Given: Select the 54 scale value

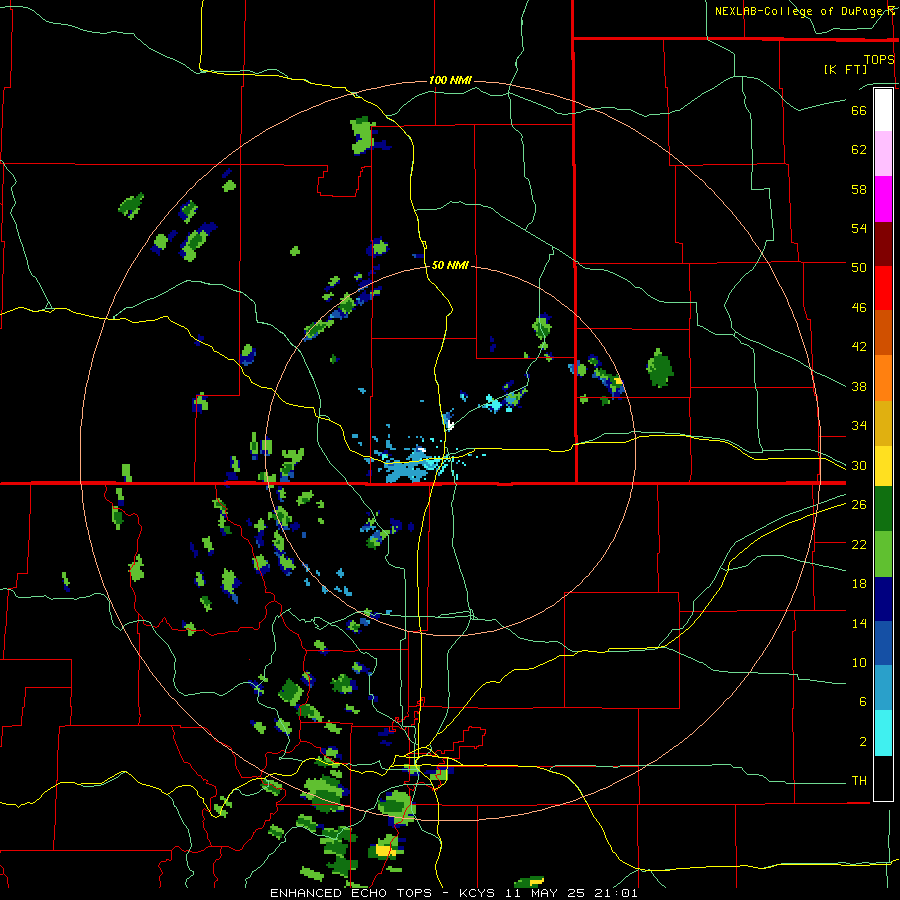Looking at the screenshot, I should click(859, 228).
